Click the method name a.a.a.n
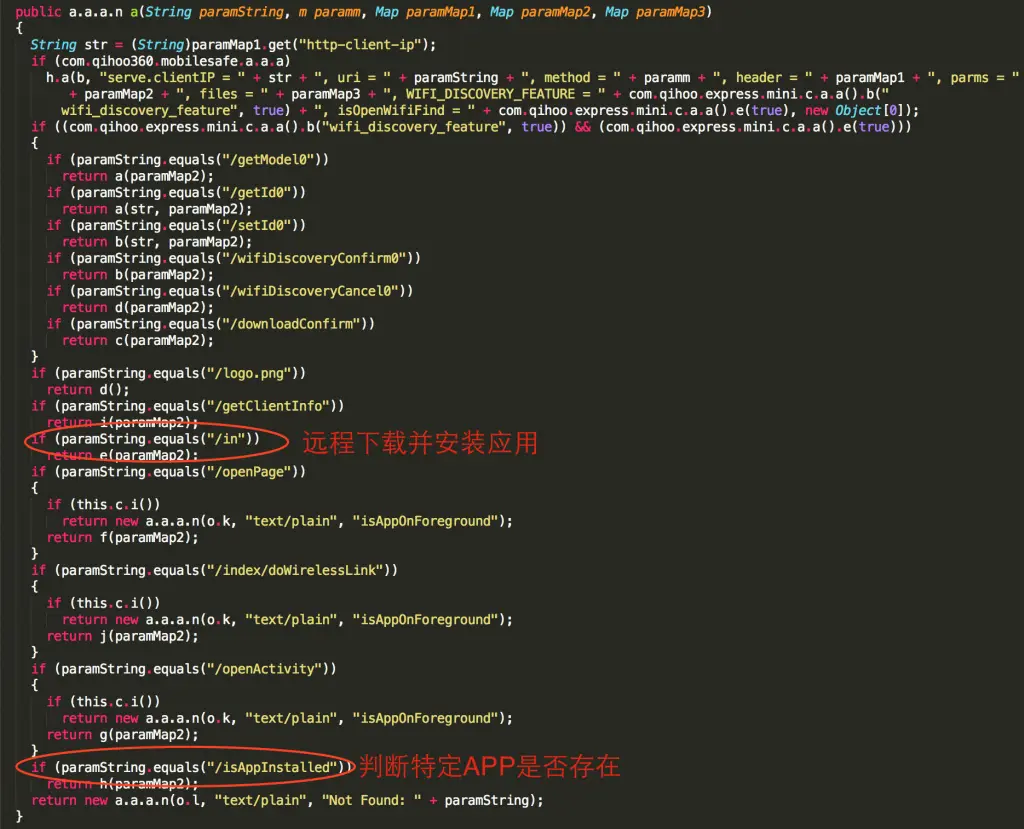 click(96, 11)
